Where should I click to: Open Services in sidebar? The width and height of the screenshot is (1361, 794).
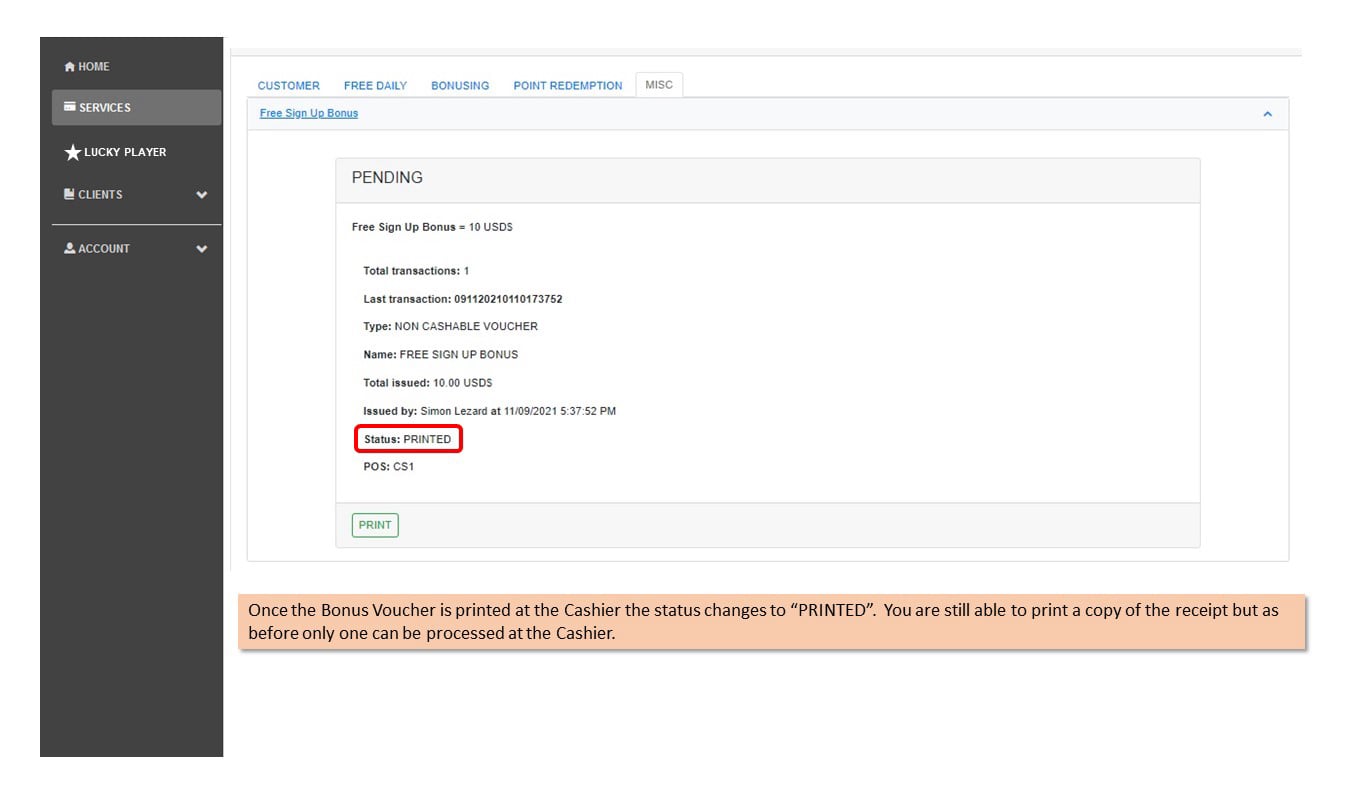click(137, 107)
